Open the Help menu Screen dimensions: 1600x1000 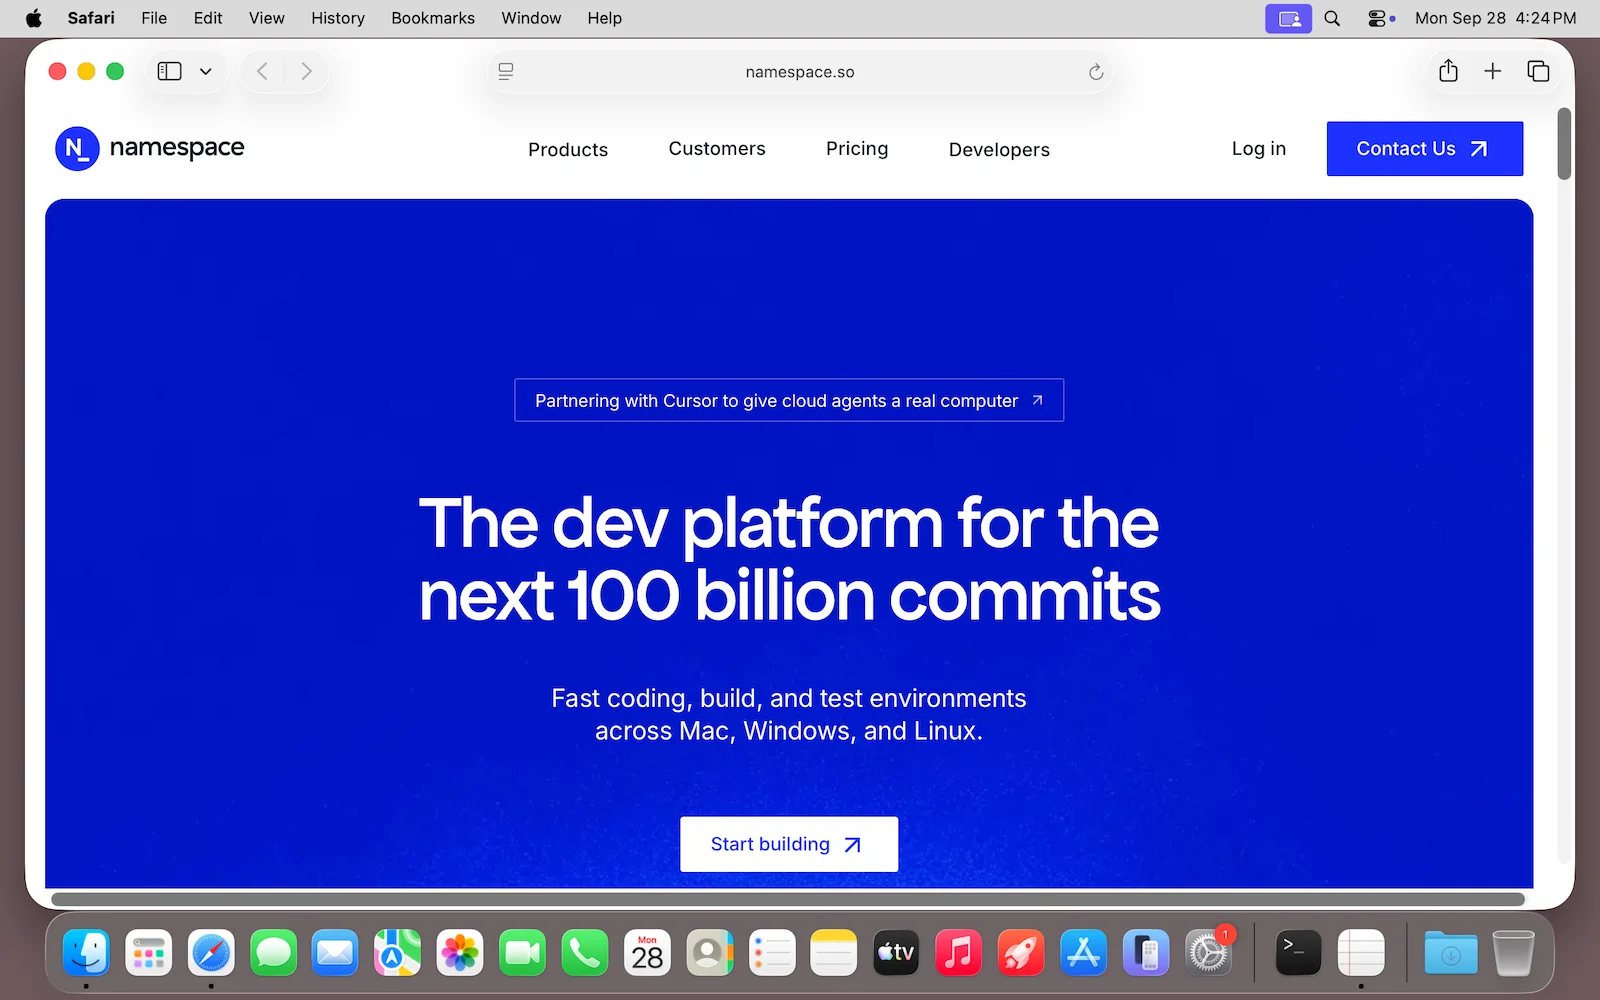pos(605,18)
